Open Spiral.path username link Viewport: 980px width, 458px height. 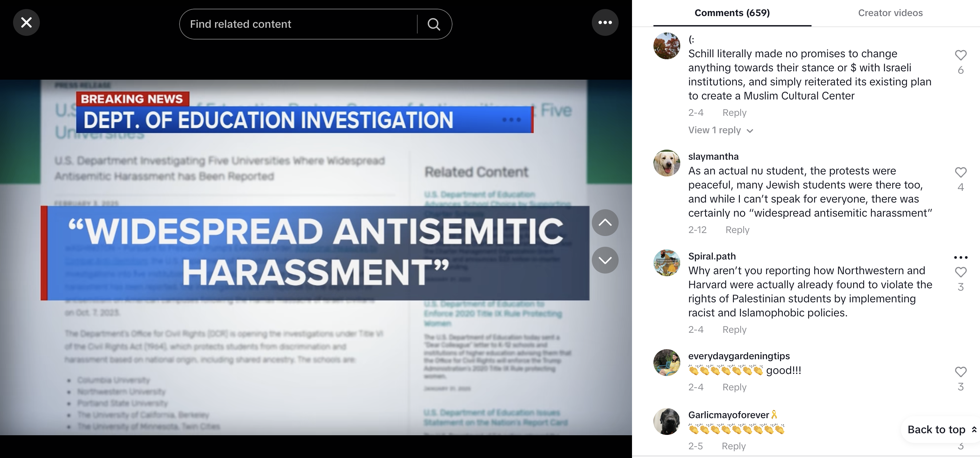pyautogui.click(x=712, y=256)
